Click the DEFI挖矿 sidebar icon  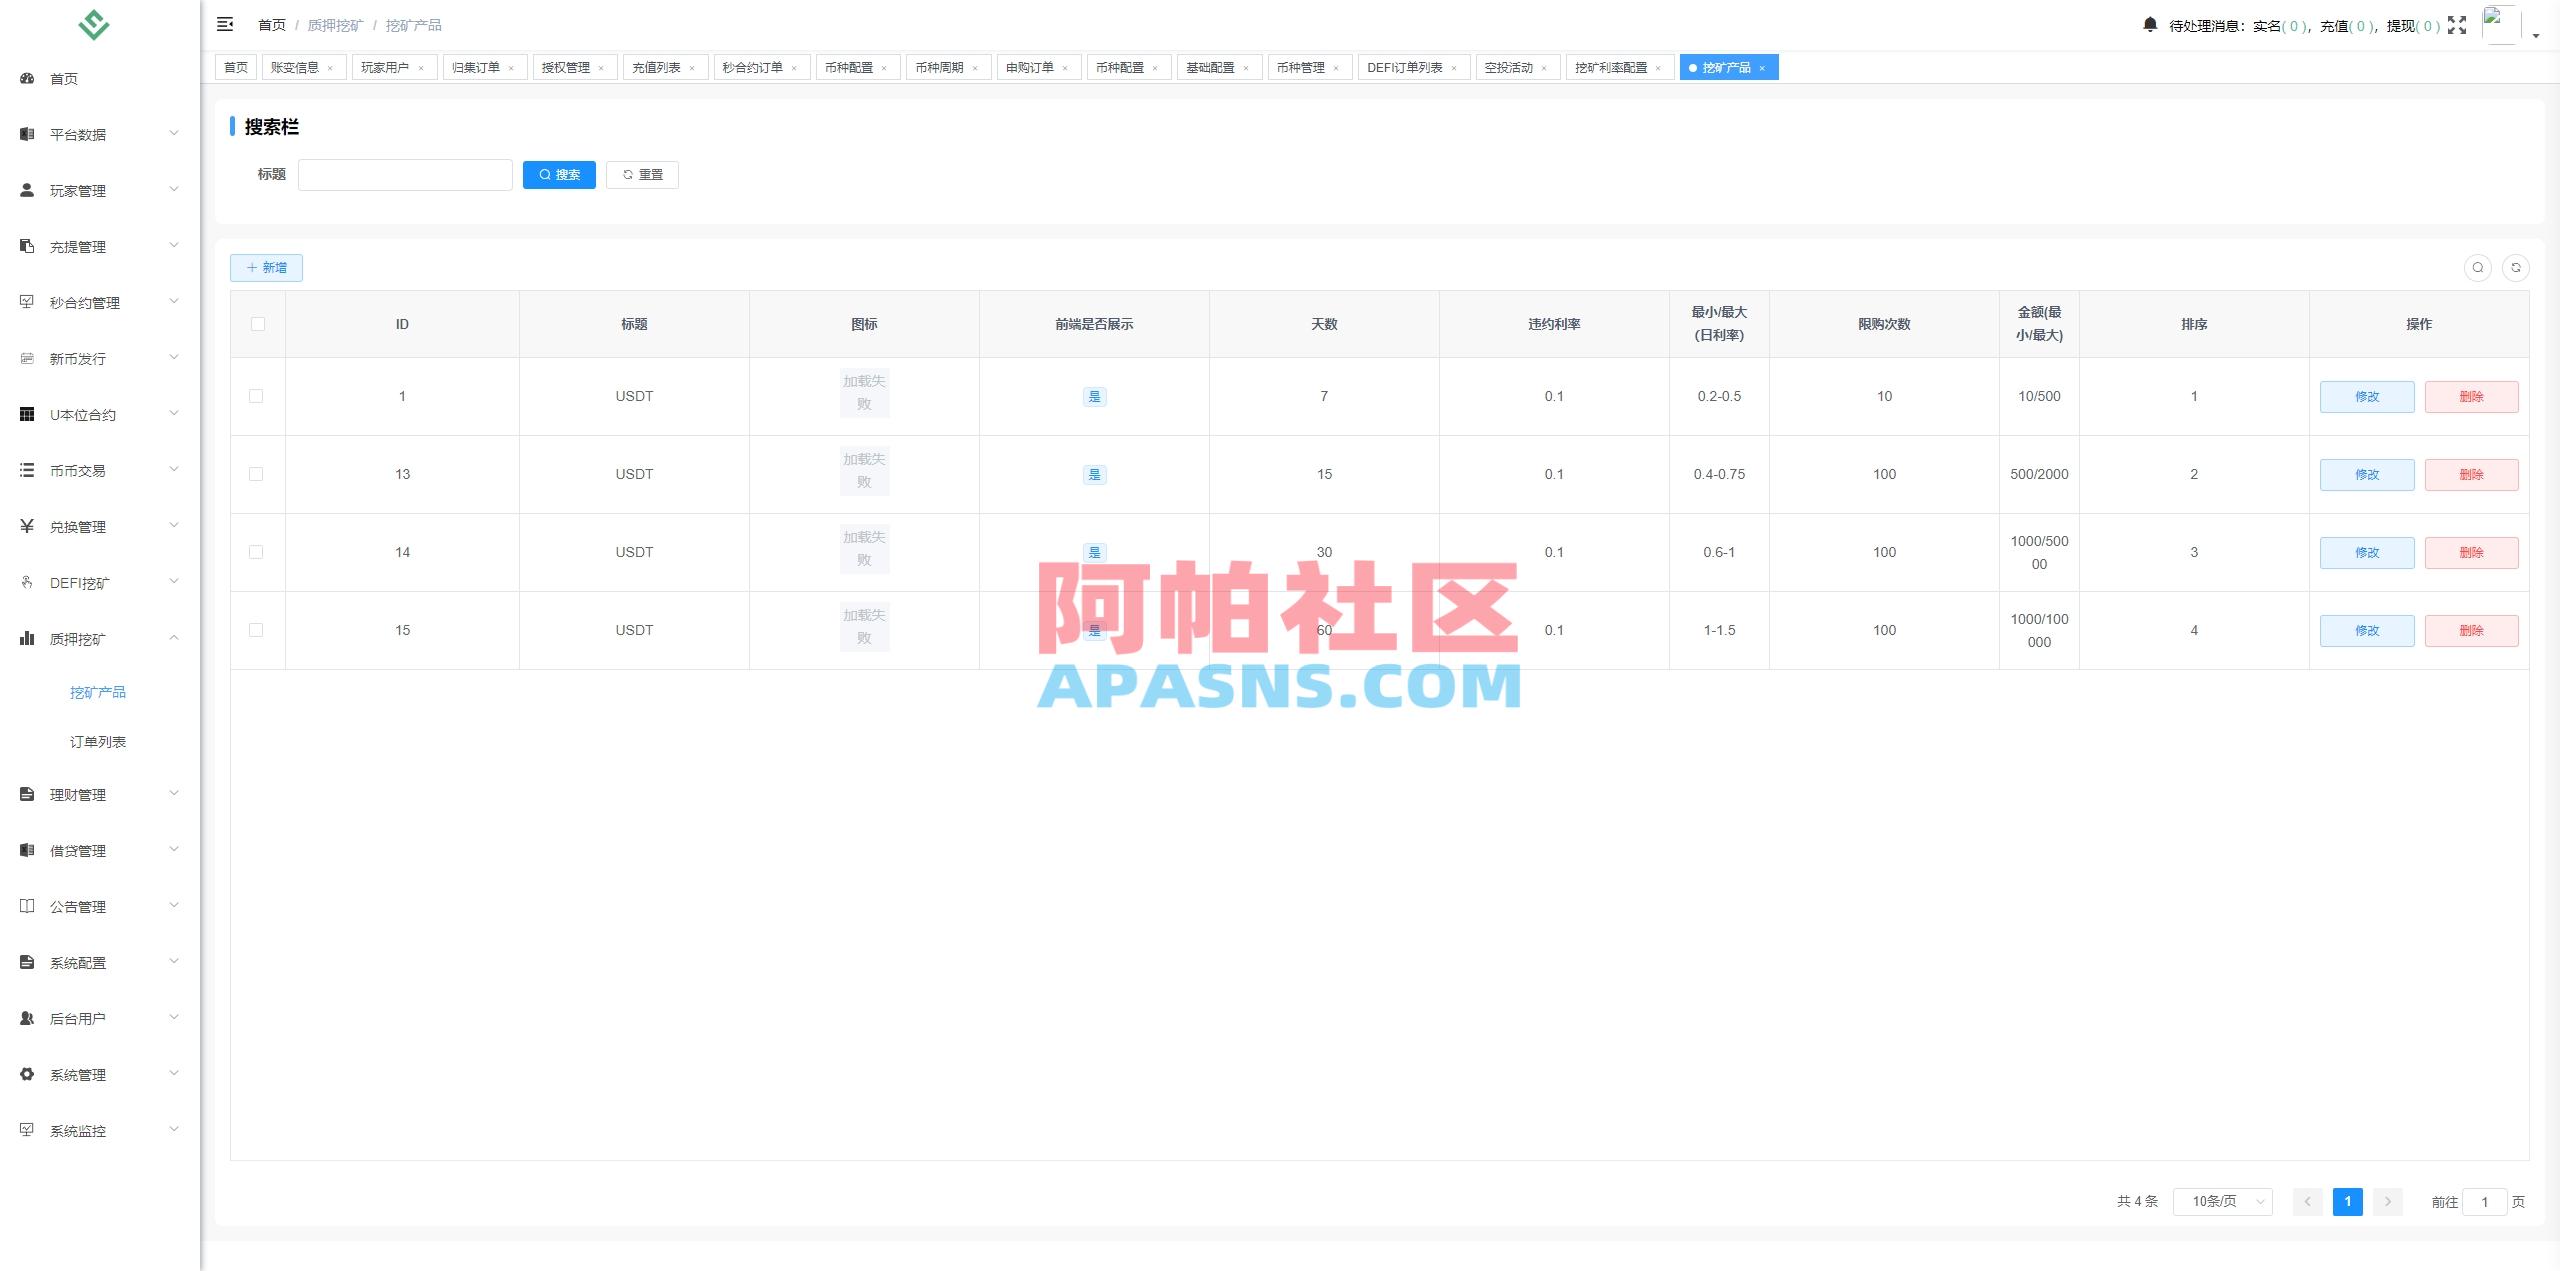click(x=27, y=582)
